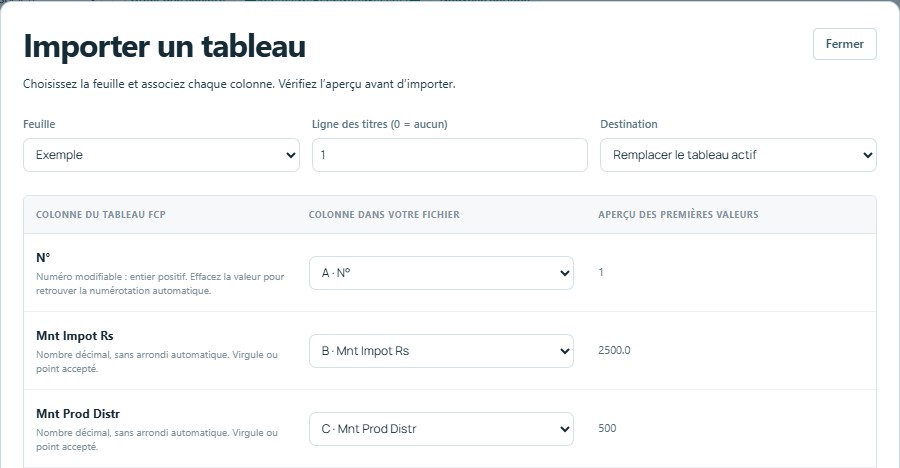Click the Feuille field label

pyautogui.click(x=39, y=124)
